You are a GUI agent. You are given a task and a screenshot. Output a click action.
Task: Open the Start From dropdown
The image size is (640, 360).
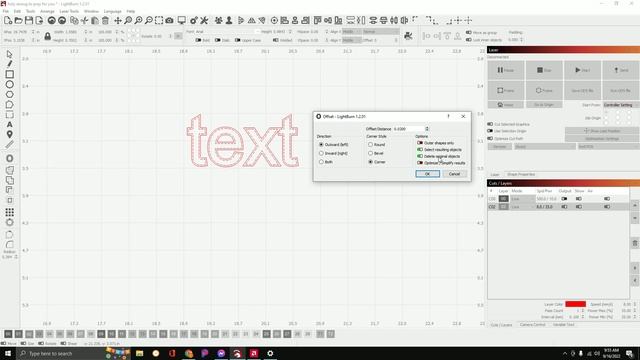tap(620, 105)
